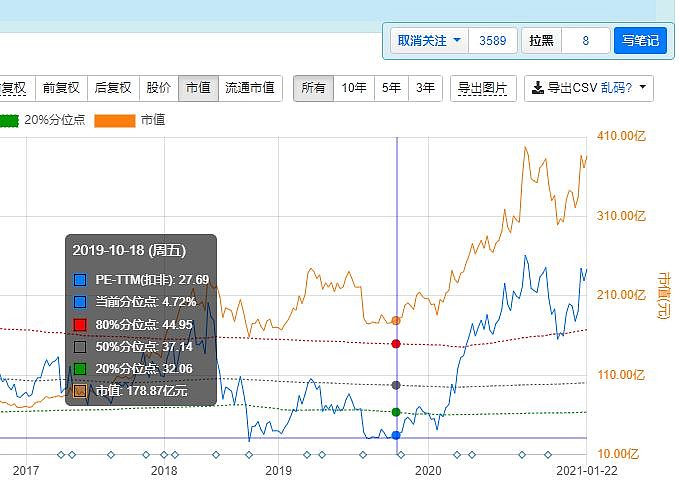
Task: Click the tooltip date 2019-10-18 (周五)
Action: pyautogui.click(x=129, y=250)
